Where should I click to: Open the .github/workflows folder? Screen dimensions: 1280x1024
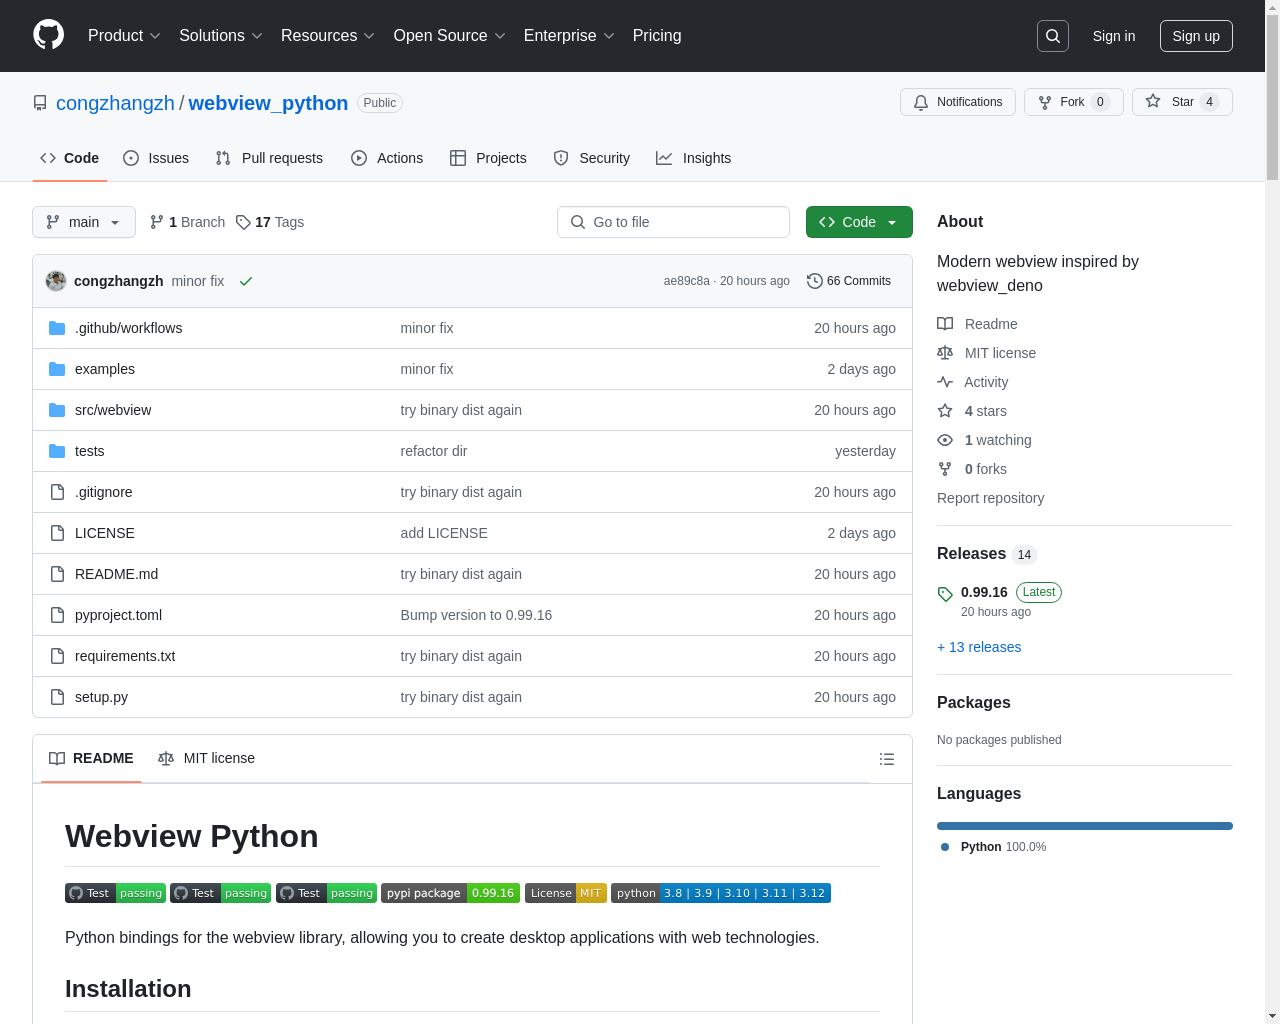(x=128, y=328)
